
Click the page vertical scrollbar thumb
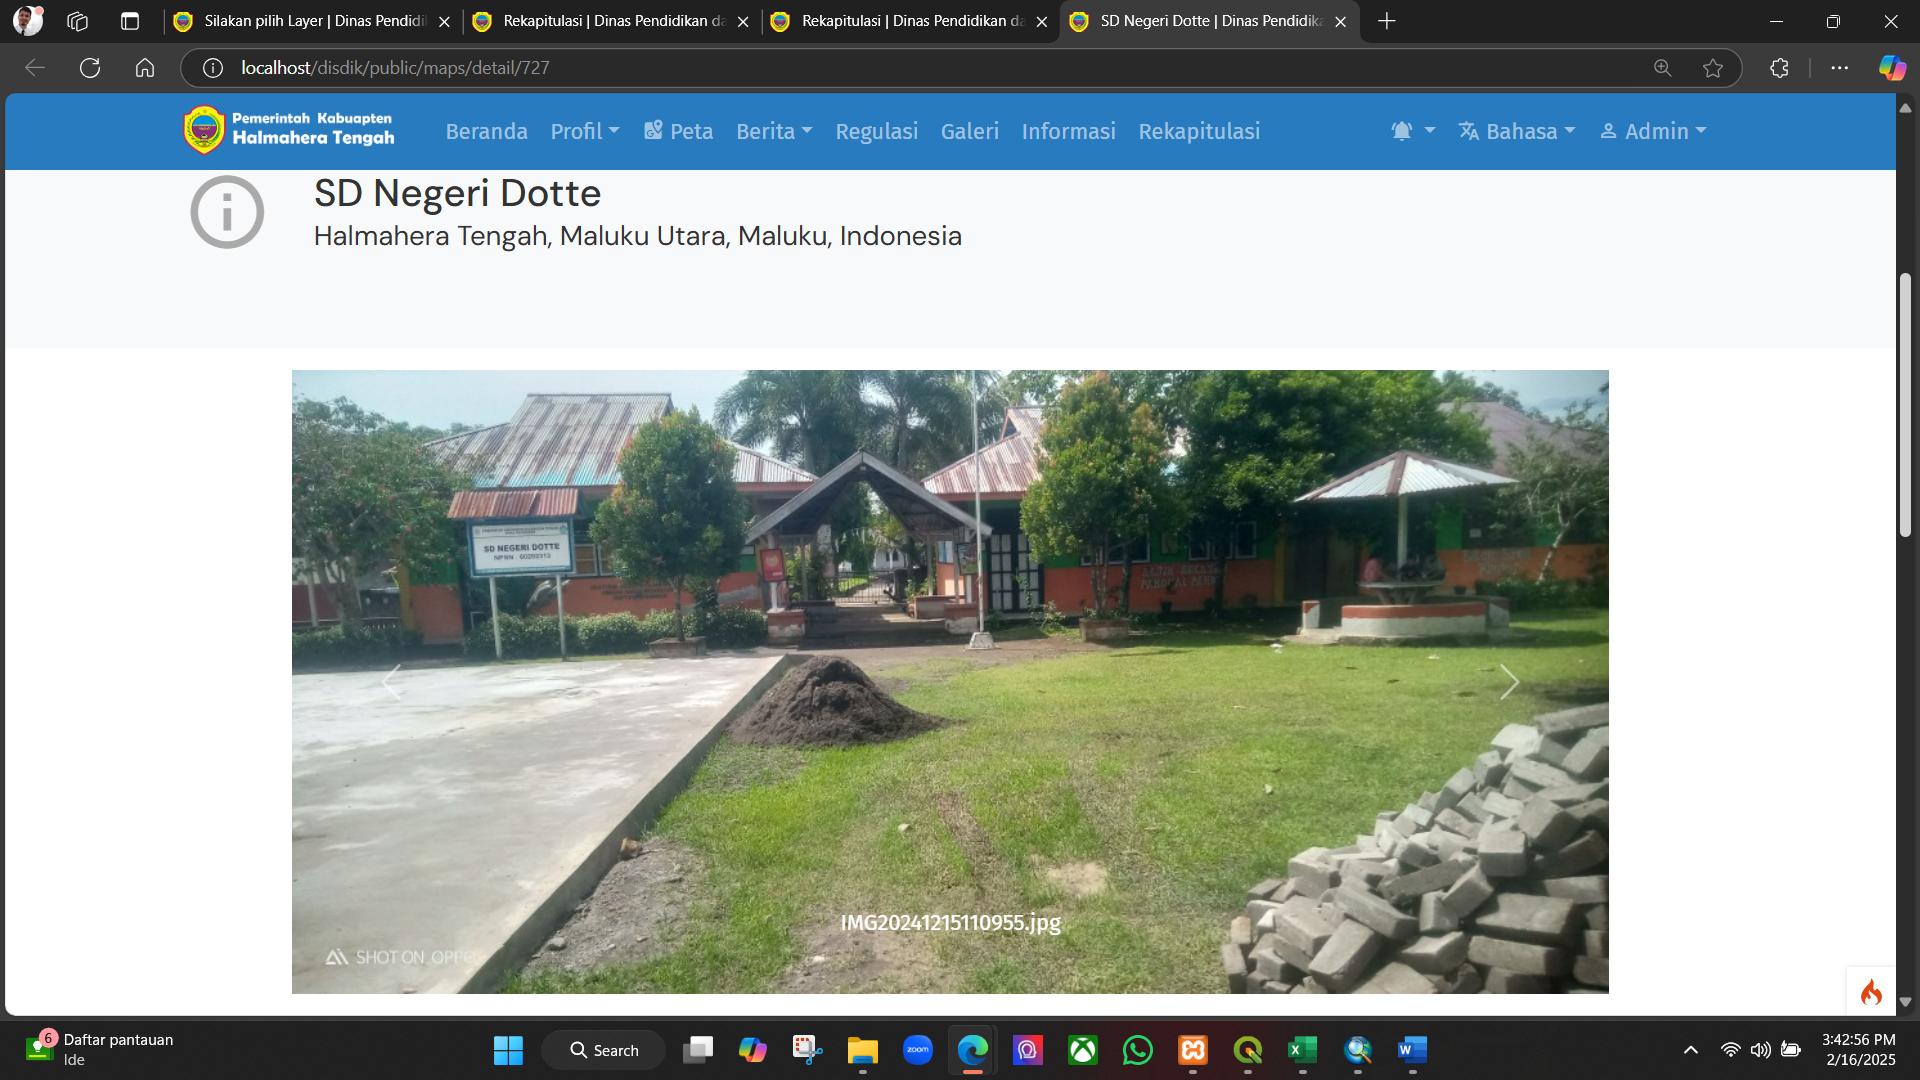click(x=1905, y=405)
